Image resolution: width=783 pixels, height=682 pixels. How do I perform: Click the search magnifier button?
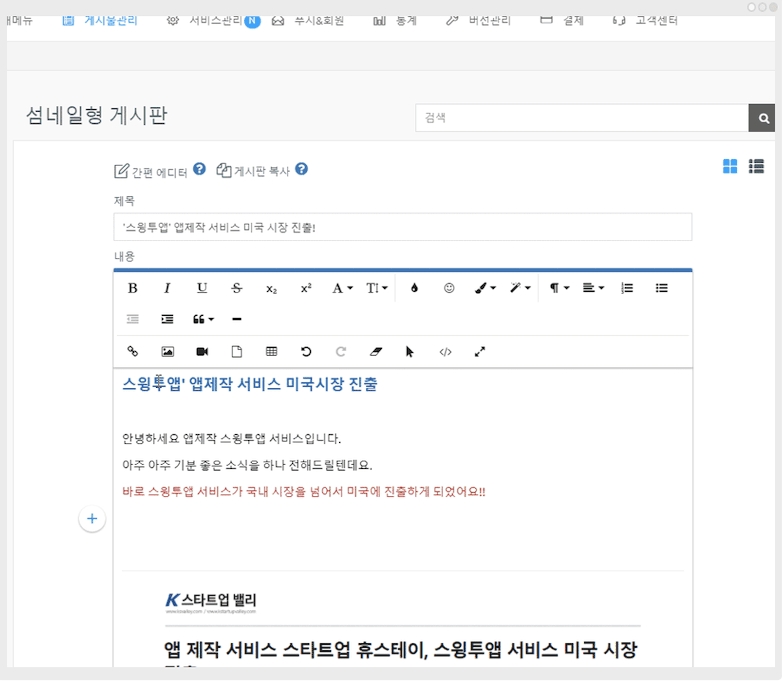pos(764,118)
